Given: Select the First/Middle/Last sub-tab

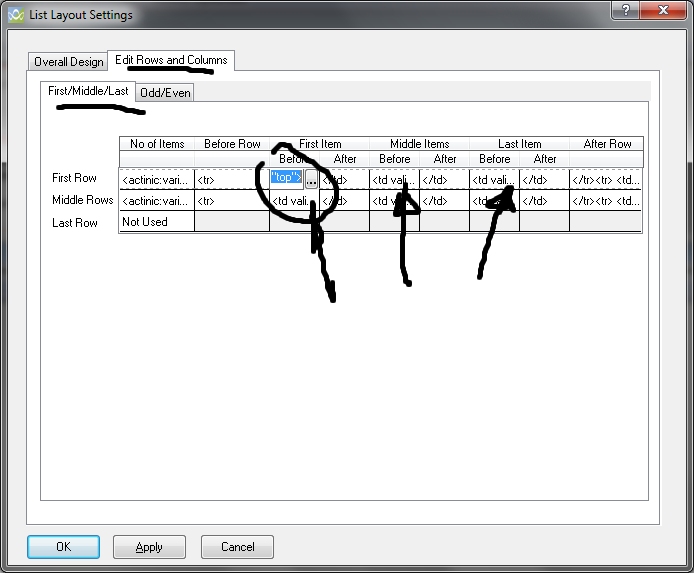Looking at the screenshot, I should tap(88, 91).
